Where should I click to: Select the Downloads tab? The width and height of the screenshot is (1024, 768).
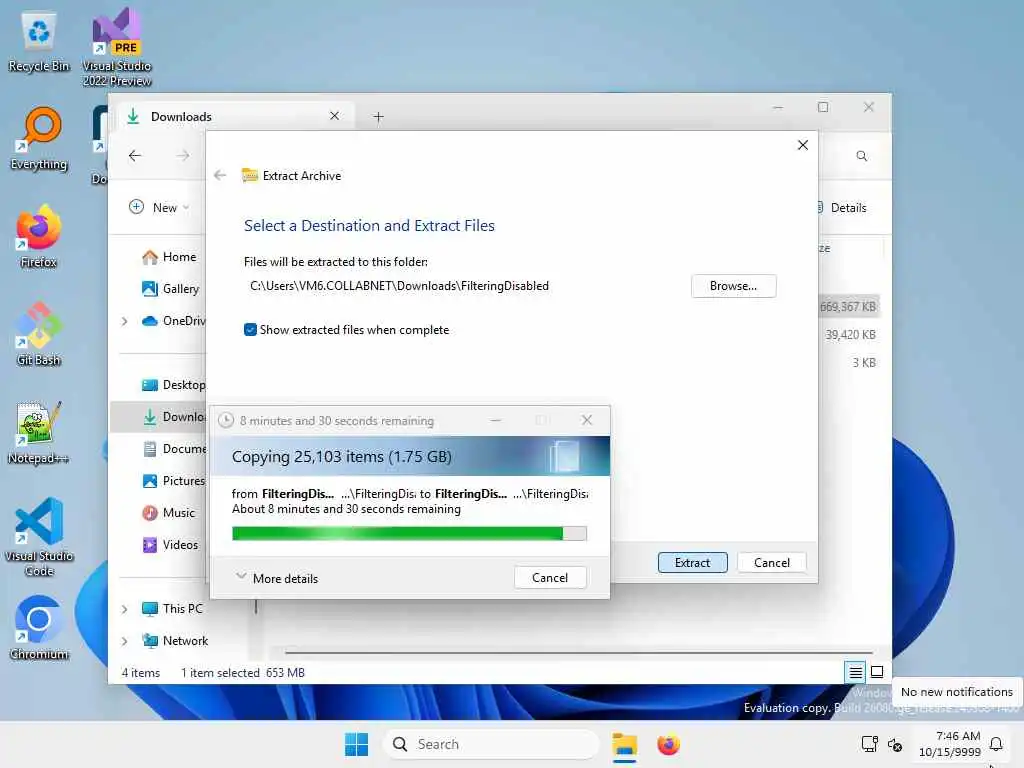click(235, 116)
